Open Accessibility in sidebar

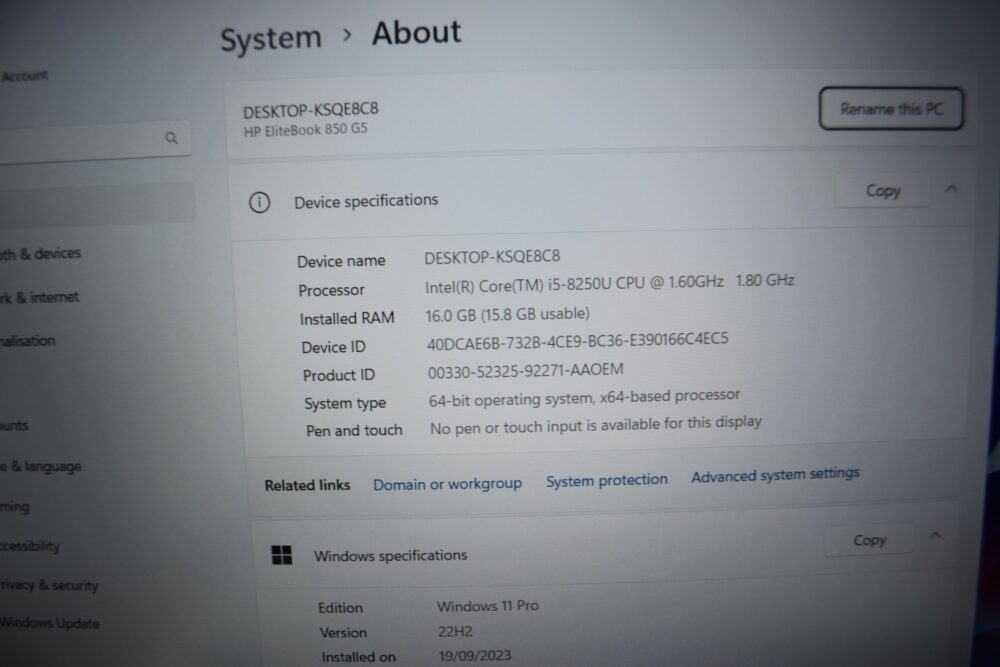(29, 546)
